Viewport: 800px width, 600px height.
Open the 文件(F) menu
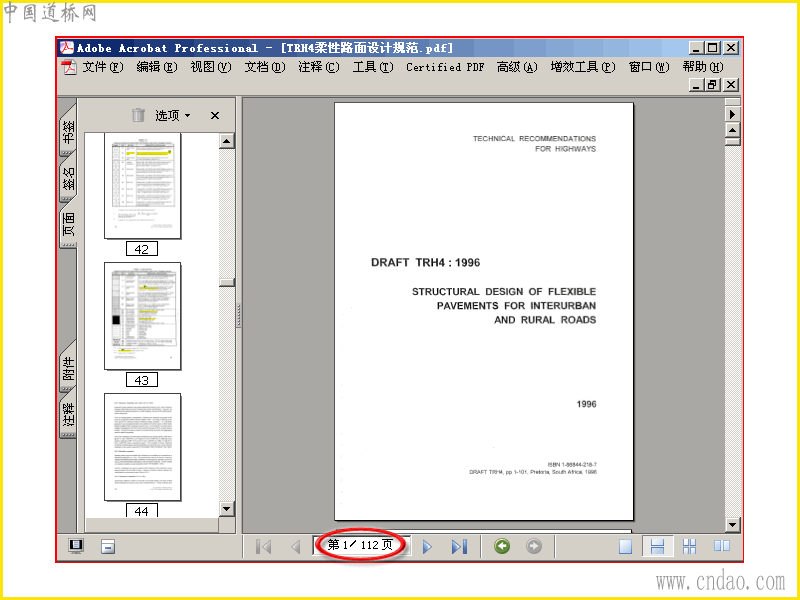tap(103, 67)
